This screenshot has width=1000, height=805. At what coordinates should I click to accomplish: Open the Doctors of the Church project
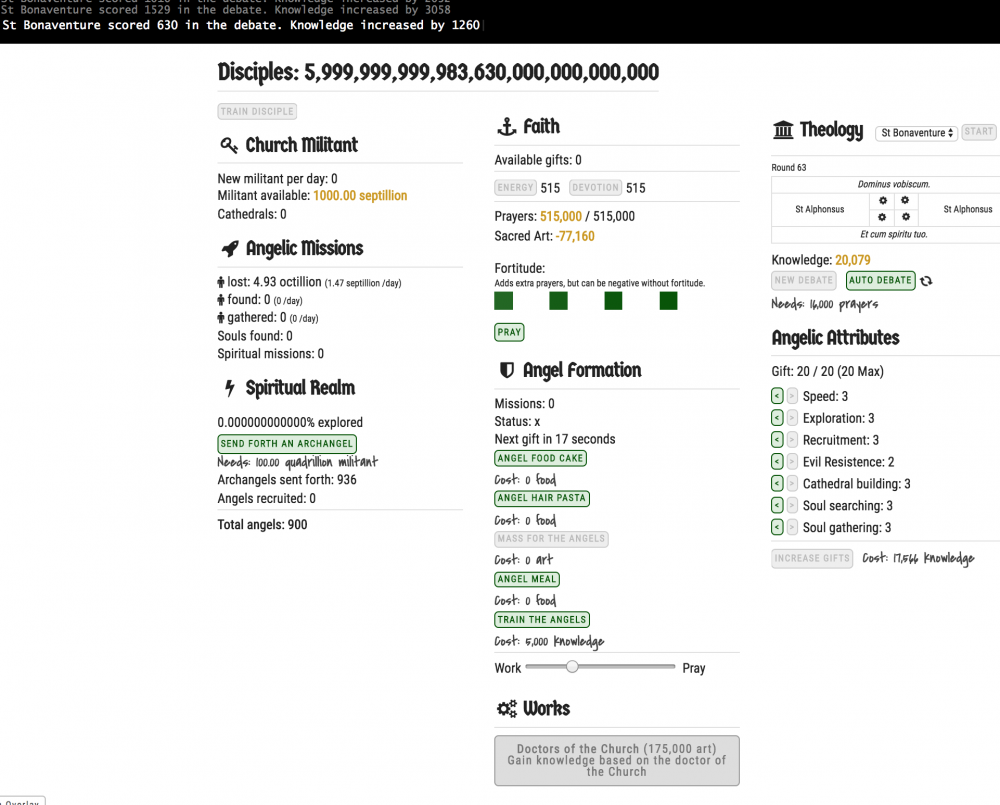617,760
